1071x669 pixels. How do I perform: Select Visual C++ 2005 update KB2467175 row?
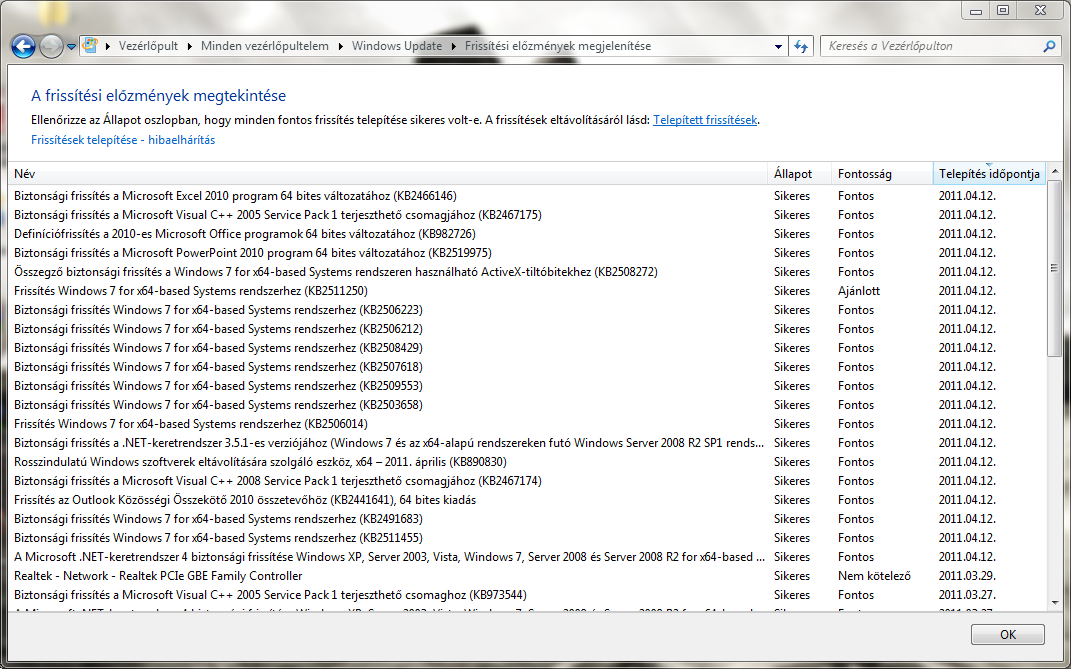(527, 215)
